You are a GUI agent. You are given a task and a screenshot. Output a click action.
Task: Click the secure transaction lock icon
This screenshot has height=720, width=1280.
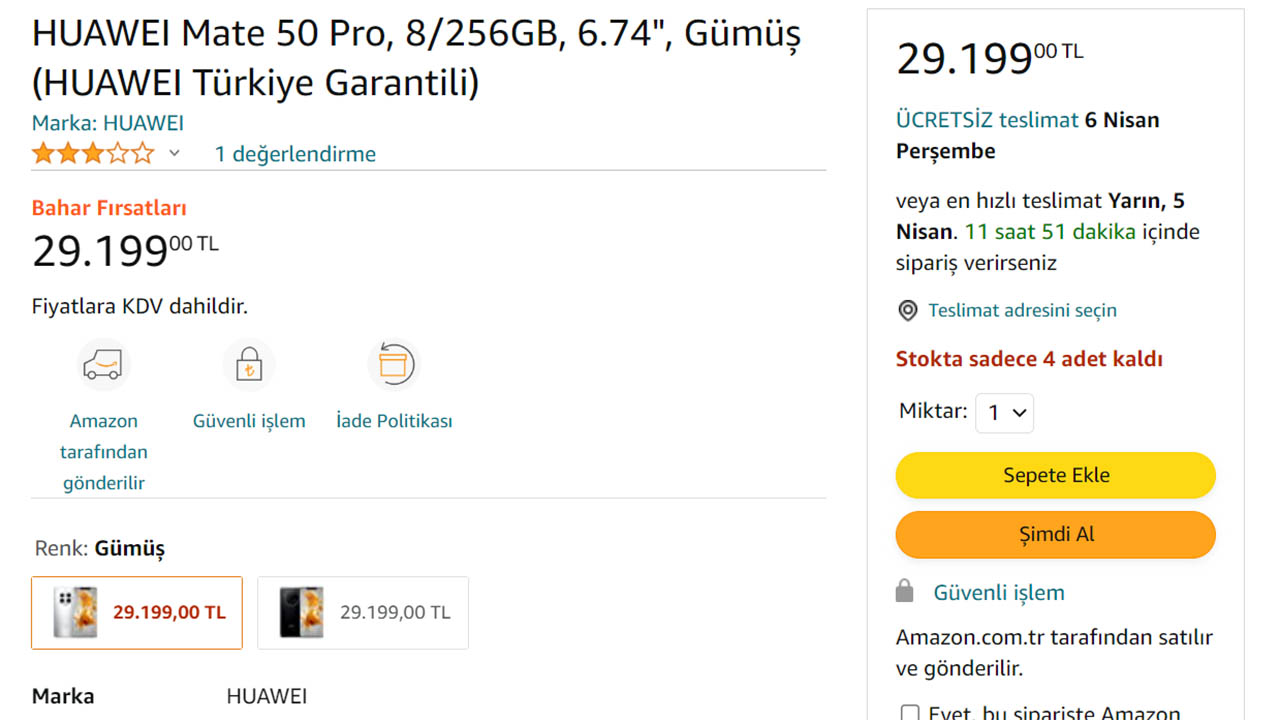click(248, 365)
